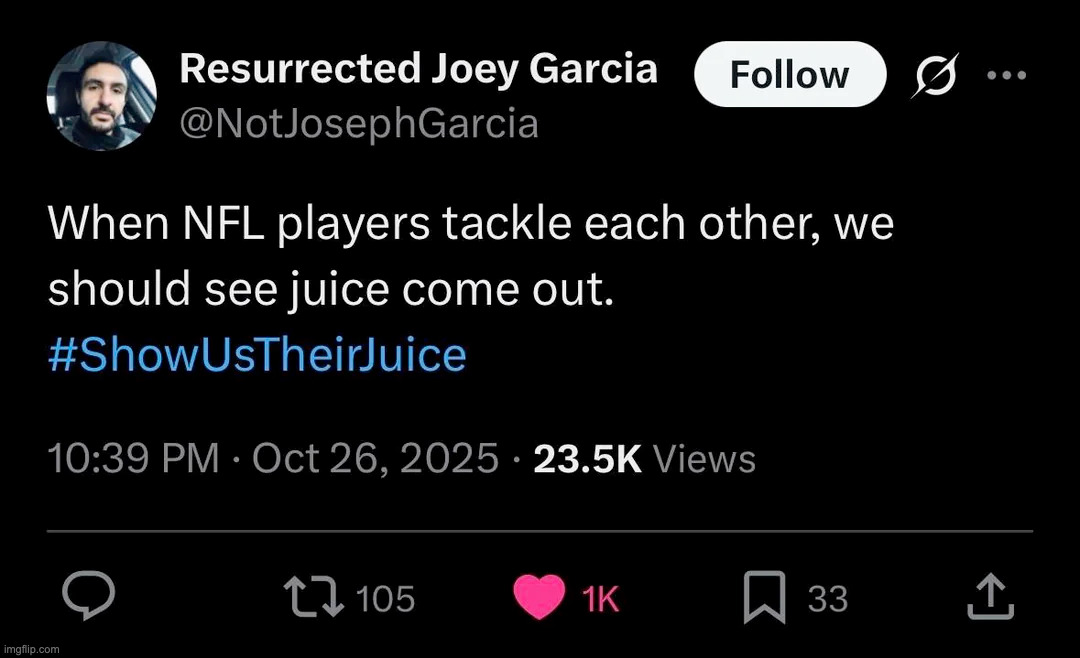
Task: Click the Grok slashed-circle icon
Action: tap(931, 76)
